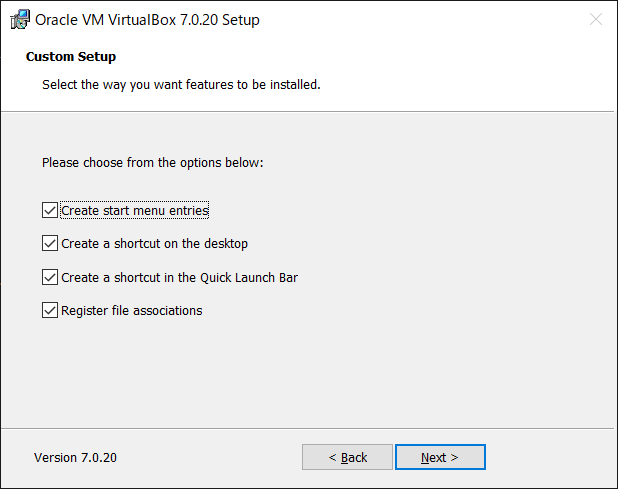
Task: Click the empty title bar area beside the title
Action: coord(414,19)
